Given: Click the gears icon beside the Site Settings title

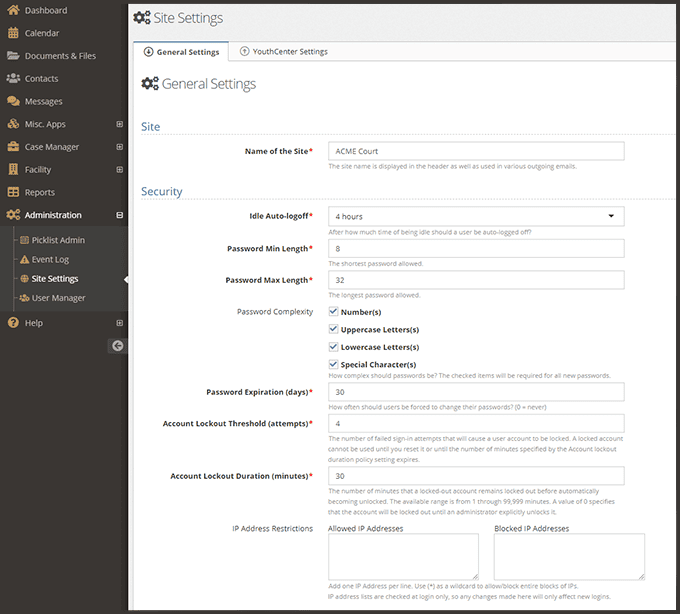Looking at the screenshot, I should coord(142,17).
